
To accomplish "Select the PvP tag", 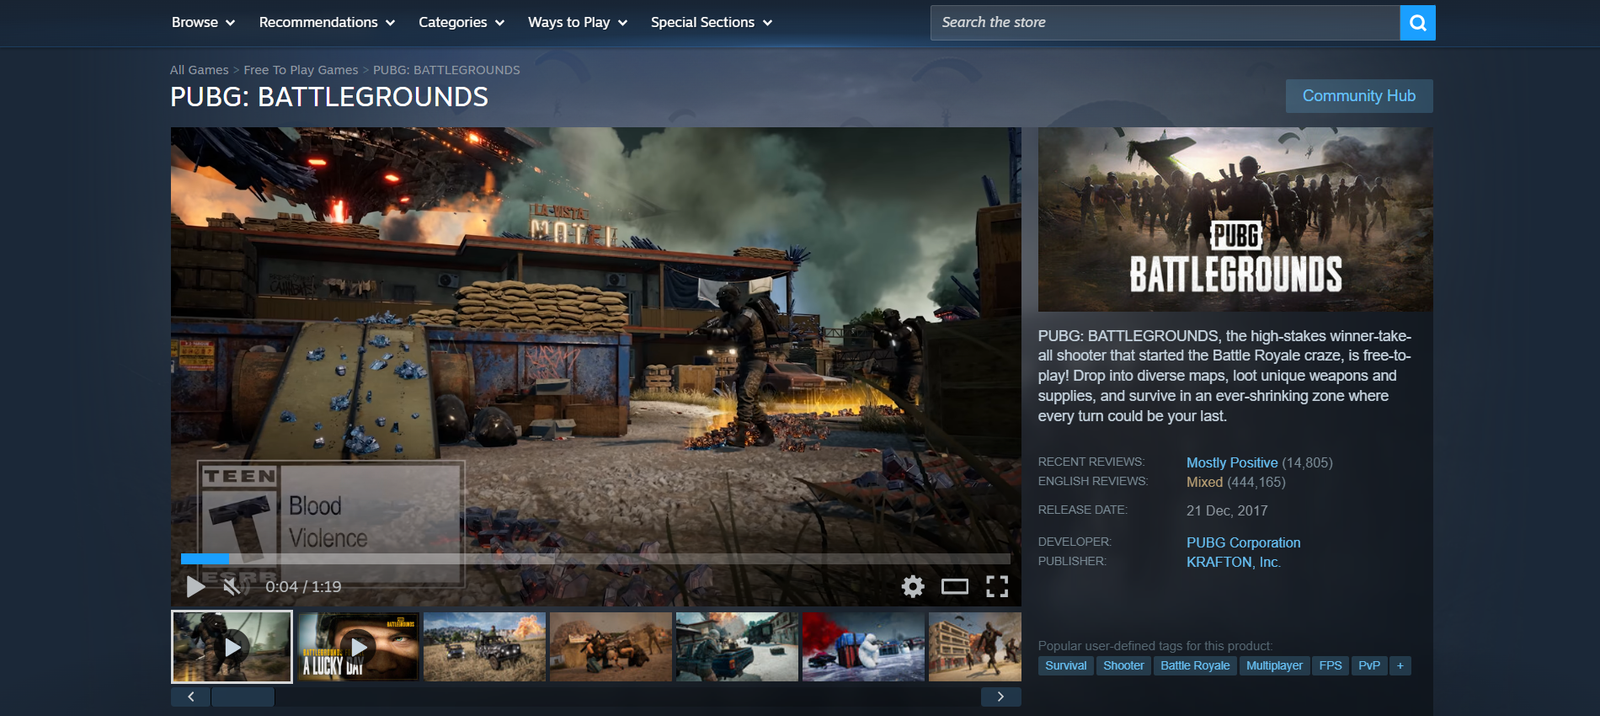I will coord(1369,666).
